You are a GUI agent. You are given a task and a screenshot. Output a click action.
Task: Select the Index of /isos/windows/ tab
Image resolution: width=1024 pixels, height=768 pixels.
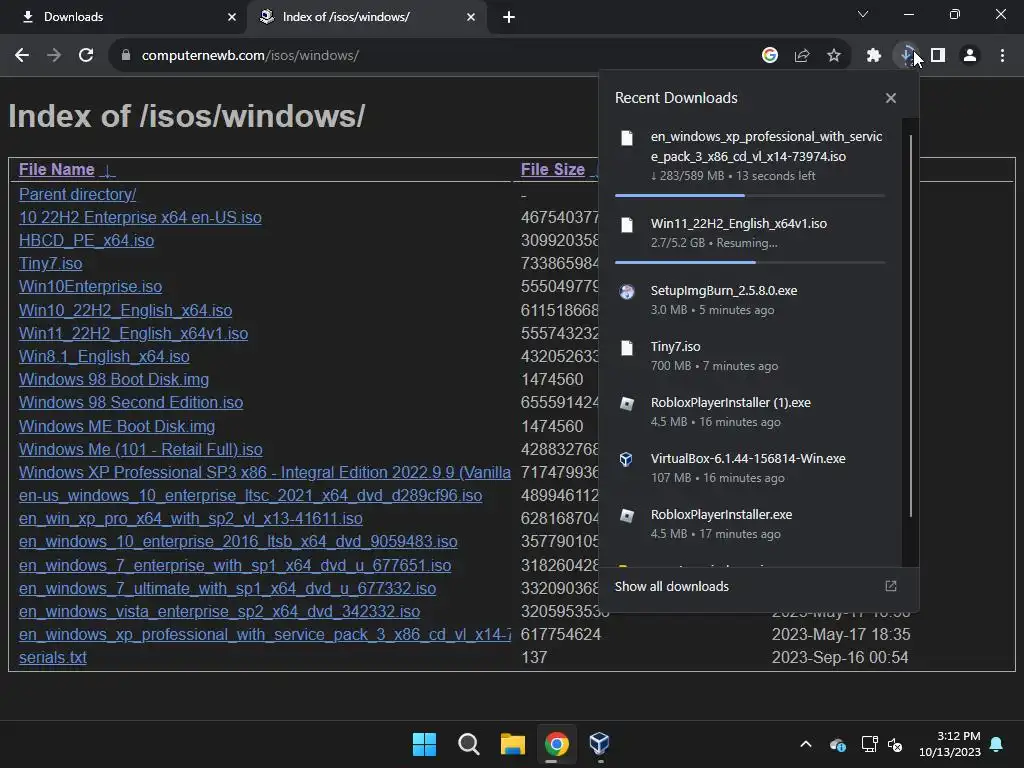(x=366, y=17)
